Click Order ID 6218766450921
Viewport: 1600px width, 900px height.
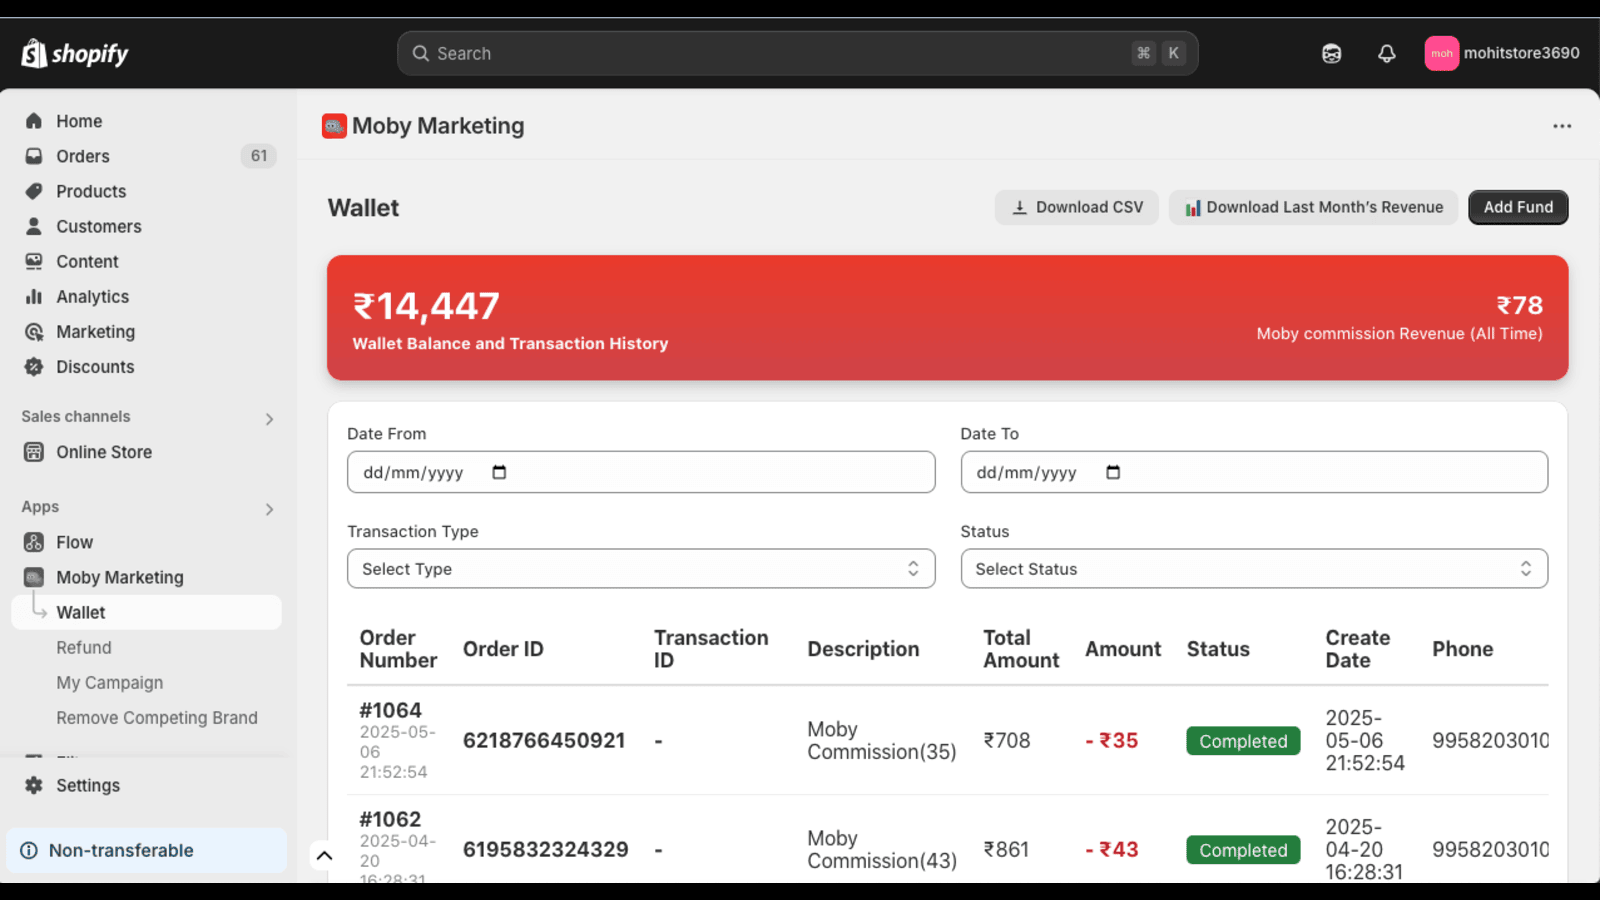point(544,740)
